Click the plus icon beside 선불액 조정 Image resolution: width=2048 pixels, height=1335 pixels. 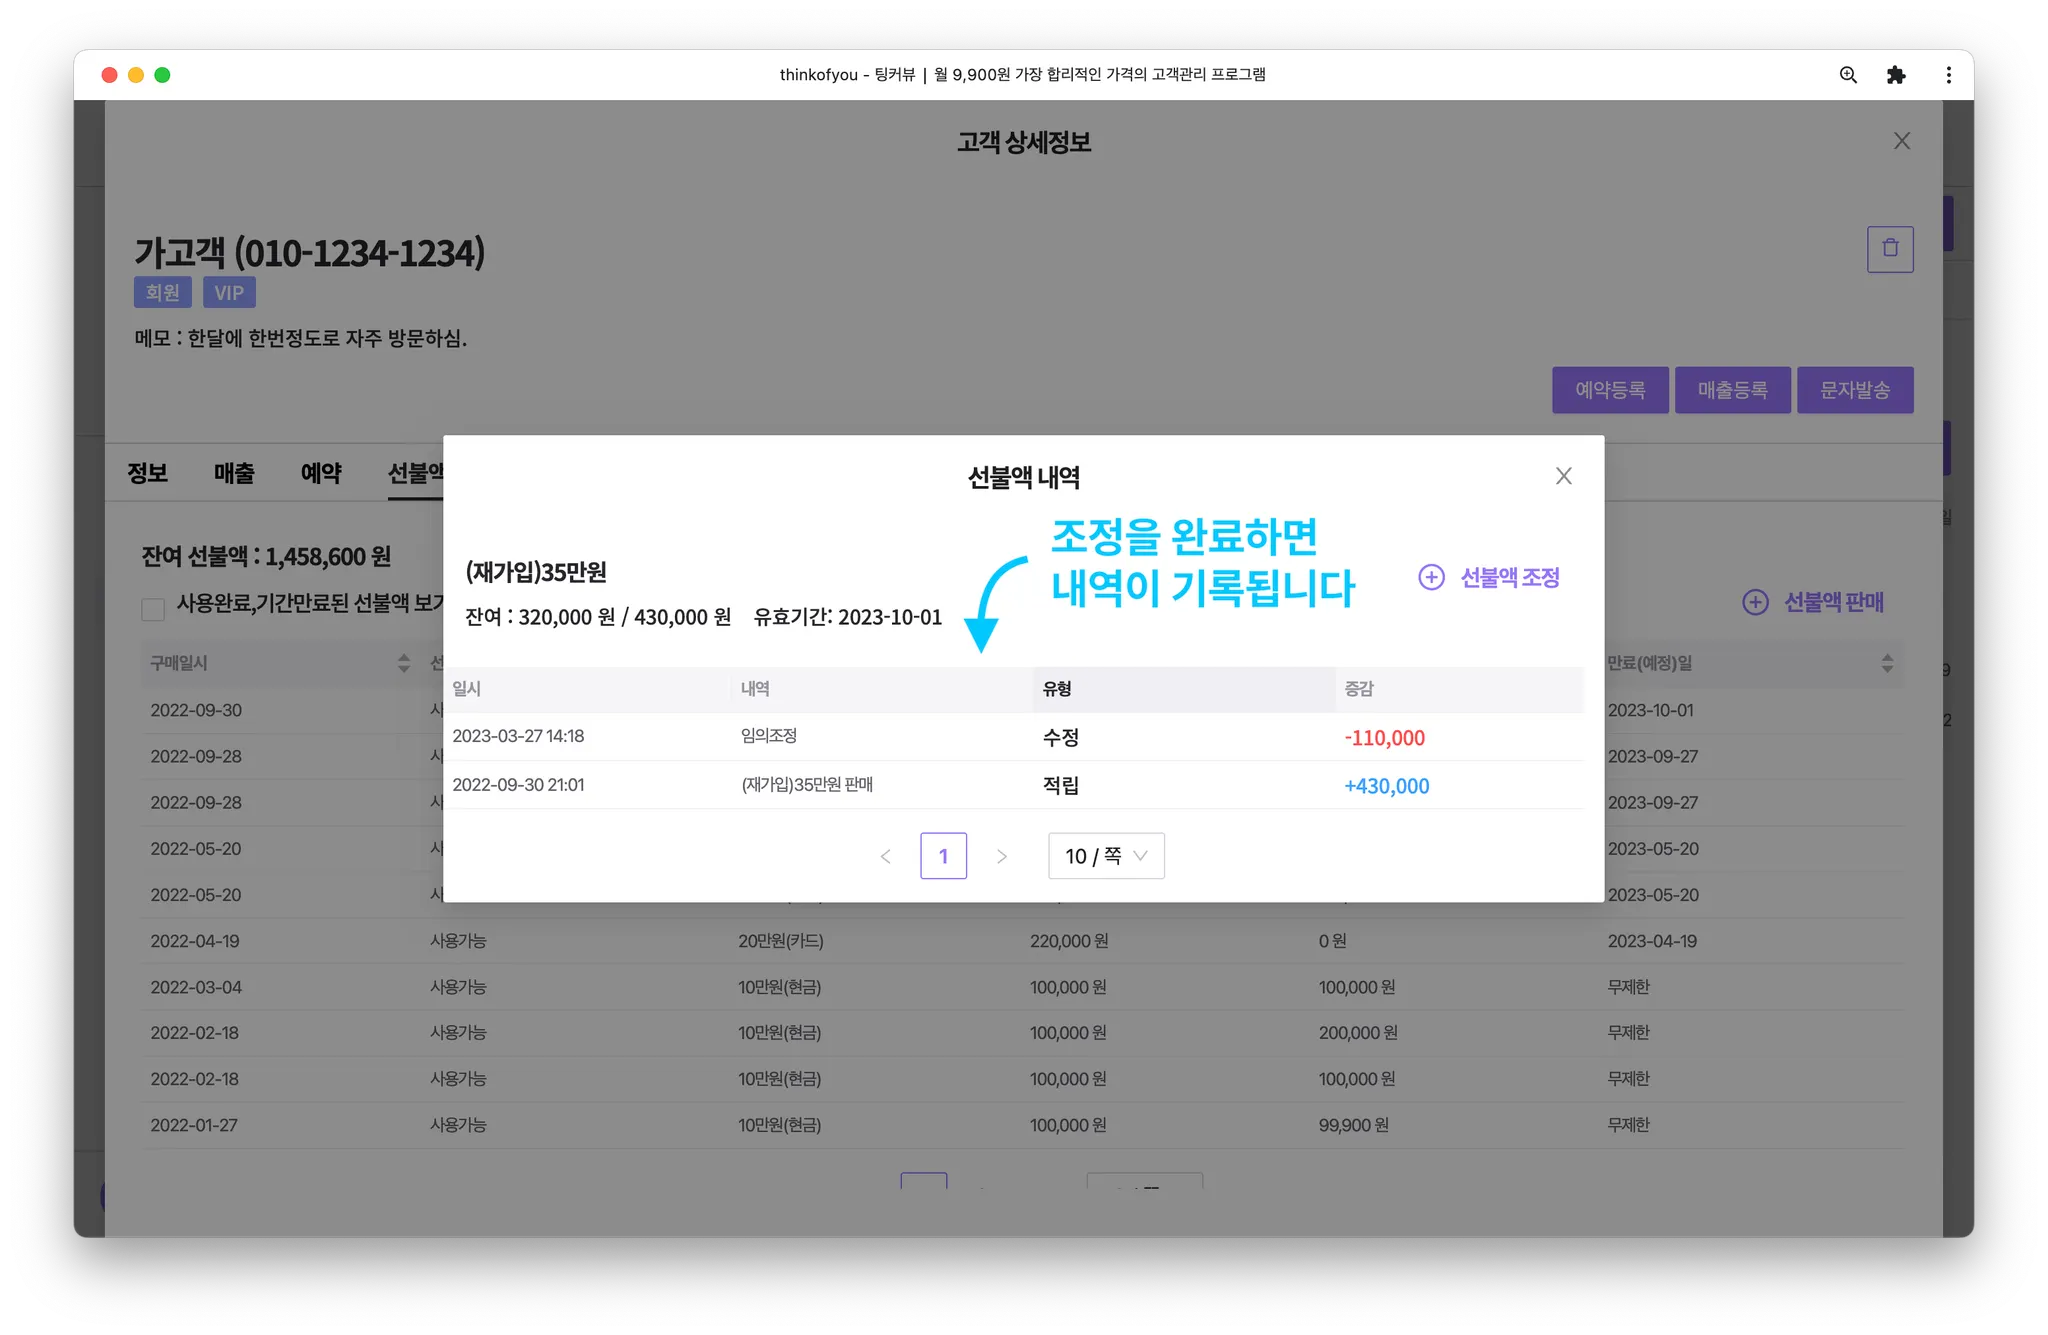[1431, 577]
